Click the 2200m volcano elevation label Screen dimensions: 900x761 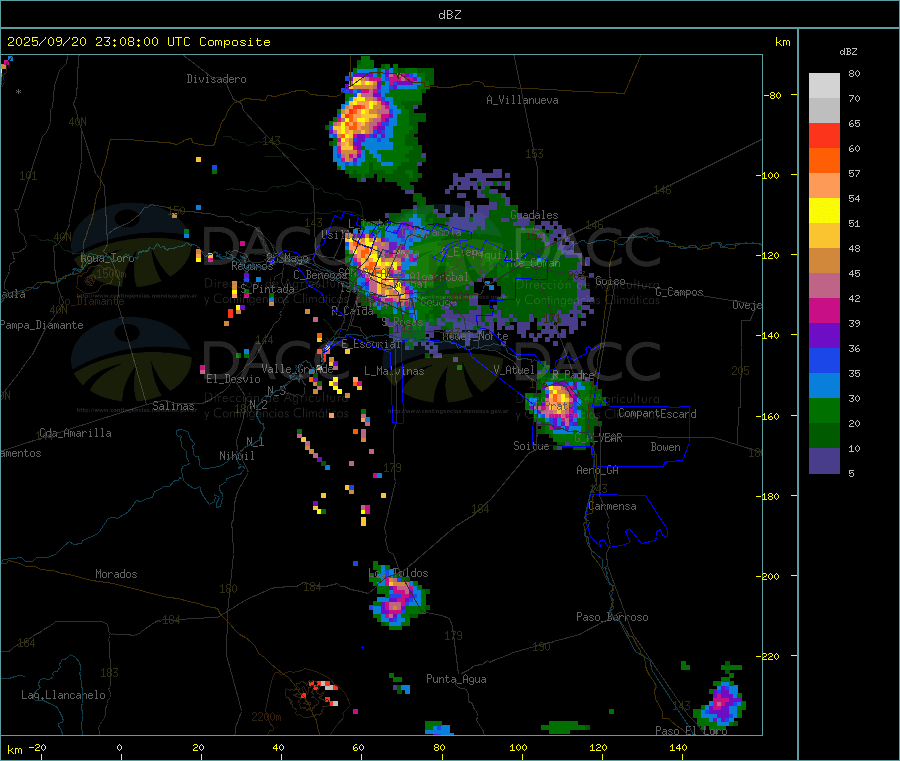click(266, 717)
